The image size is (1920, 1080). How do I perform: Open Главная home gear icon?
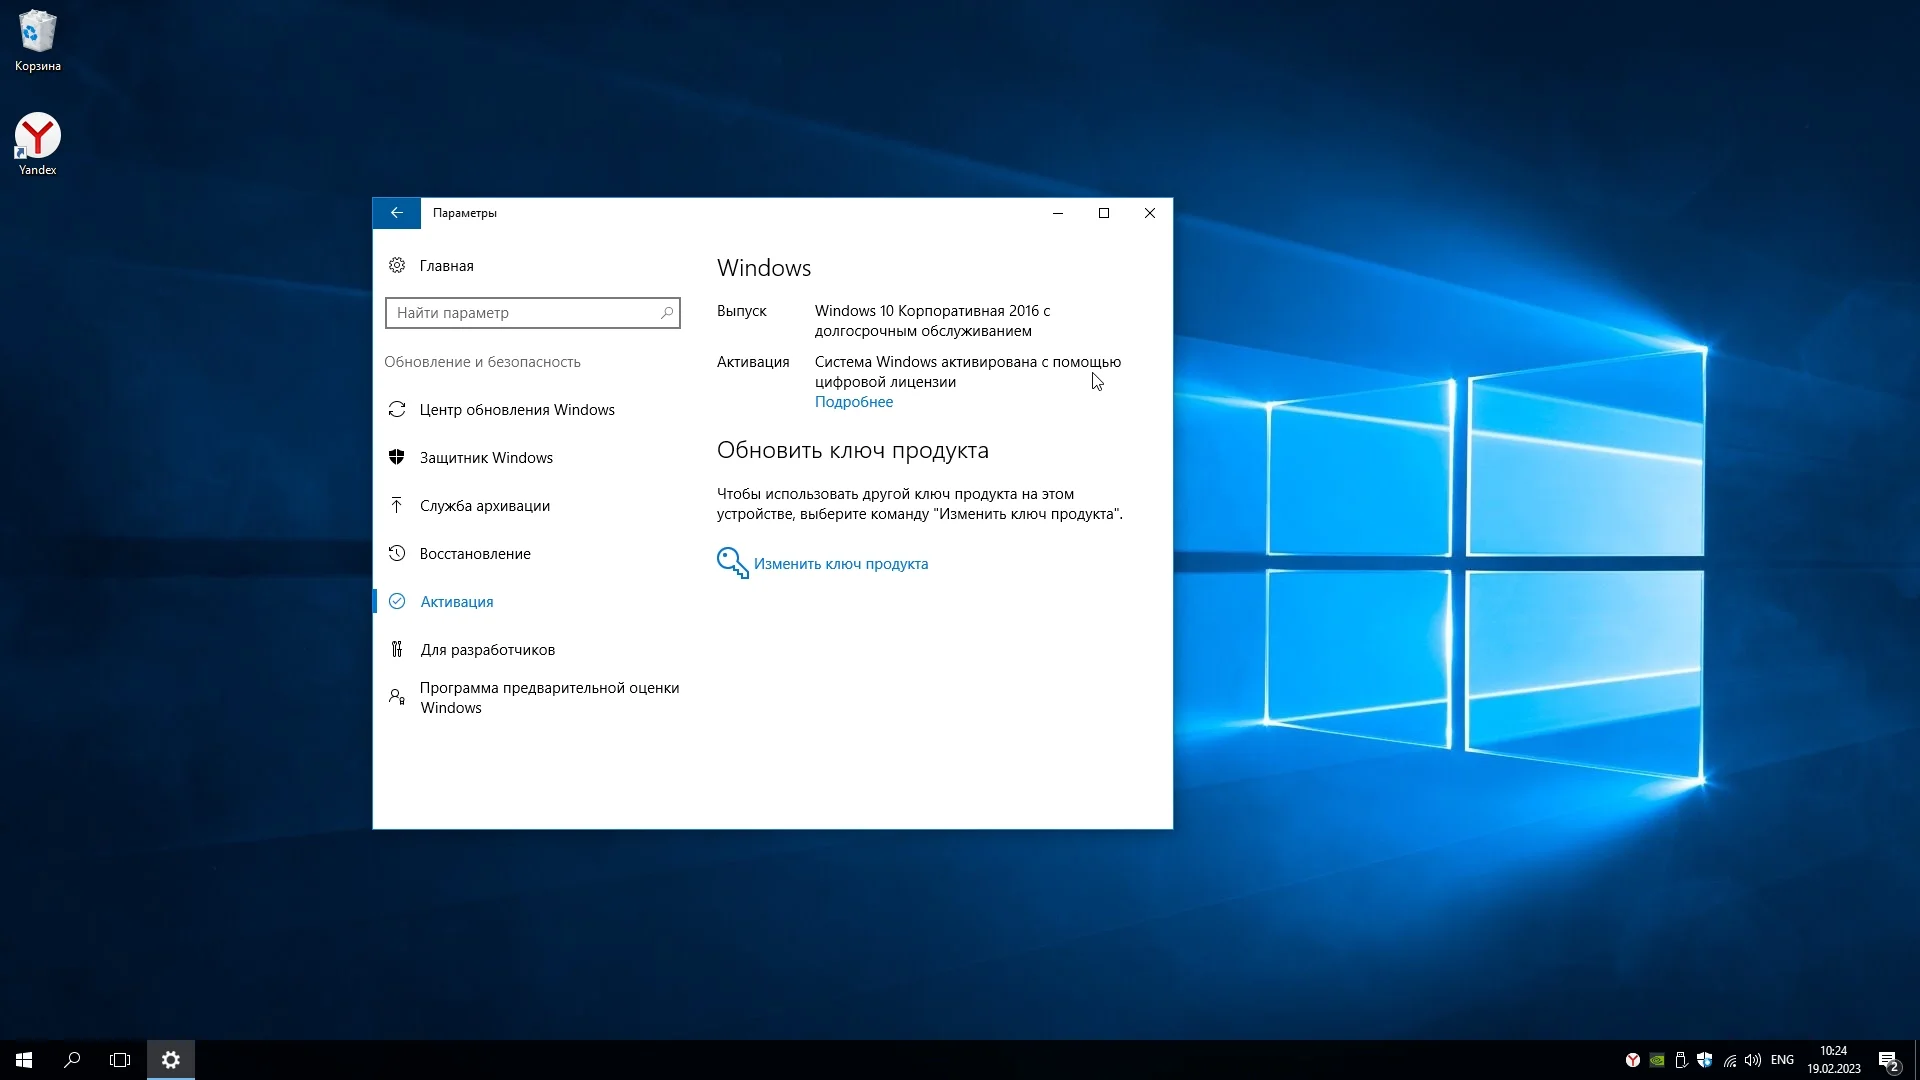397,265
